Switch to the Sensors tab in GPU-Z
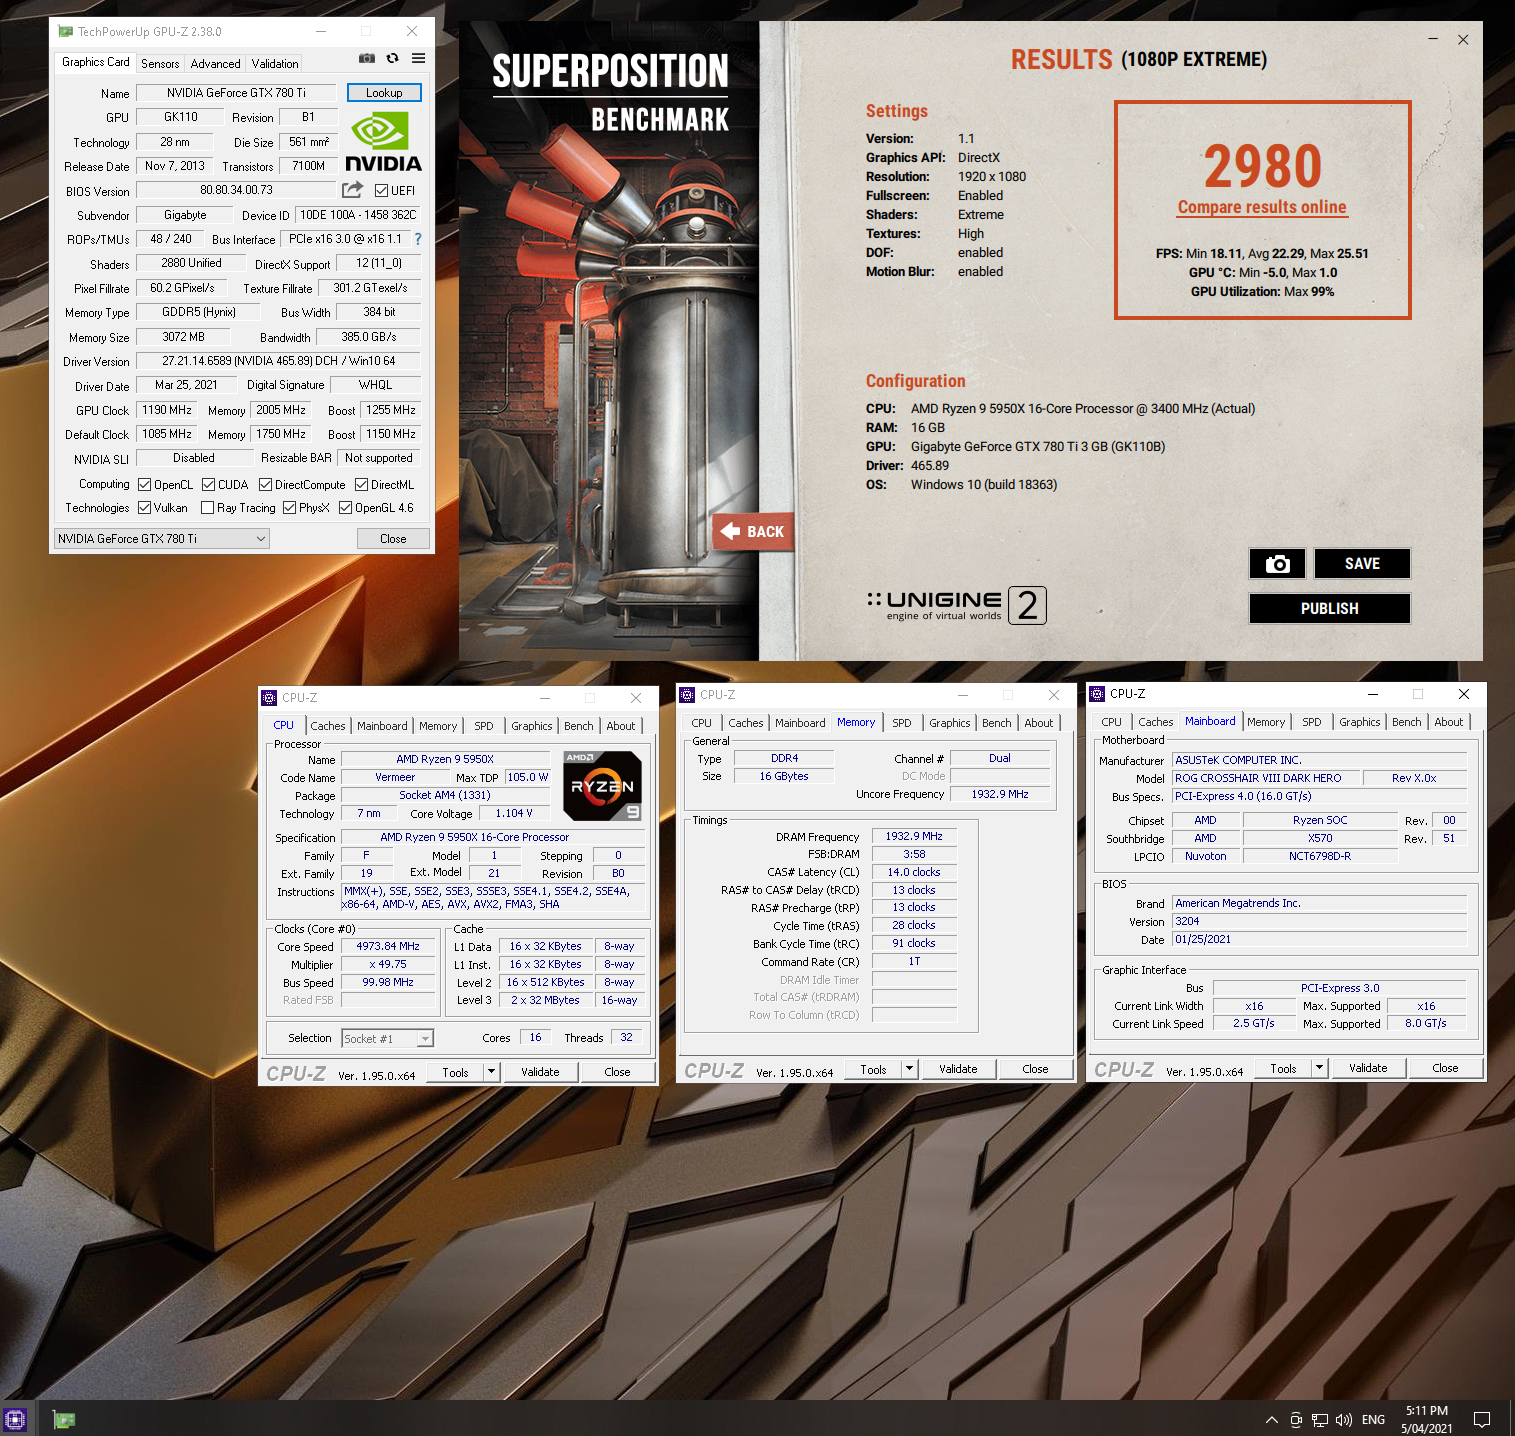This screenshot has height=1436, width=1515. pos(160,64)
